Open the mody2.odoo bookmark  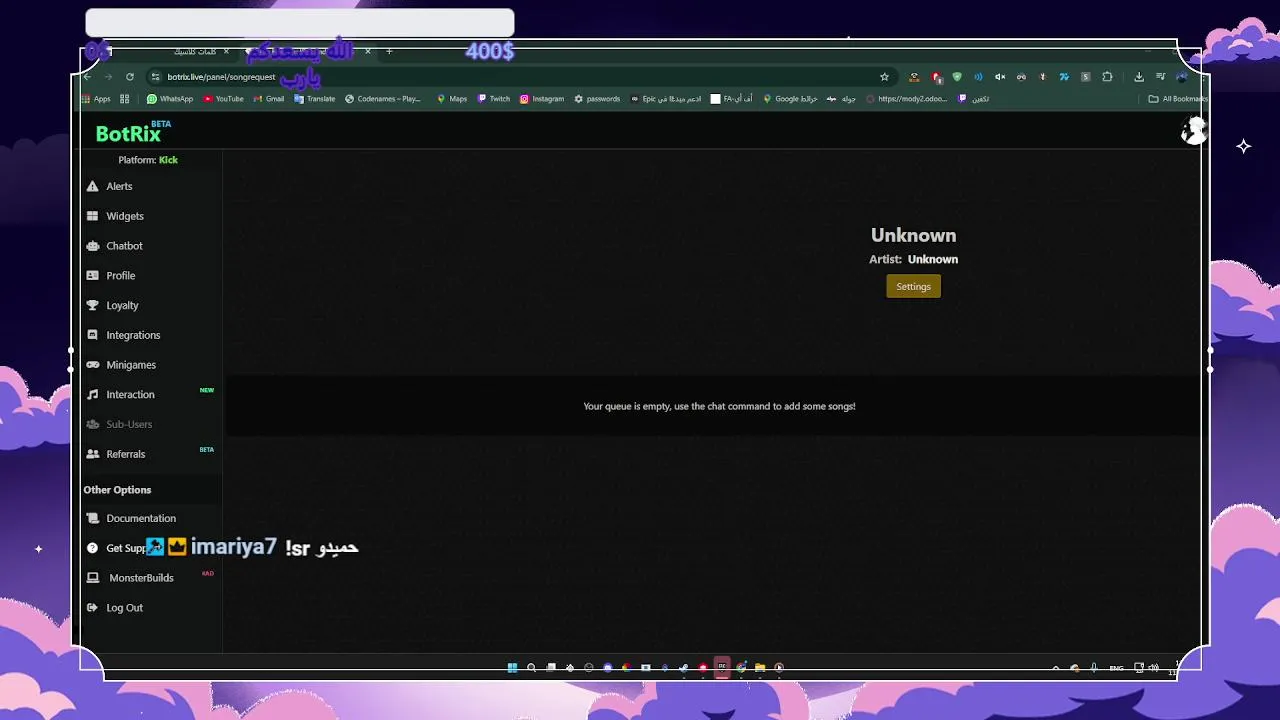pos(906,99)
